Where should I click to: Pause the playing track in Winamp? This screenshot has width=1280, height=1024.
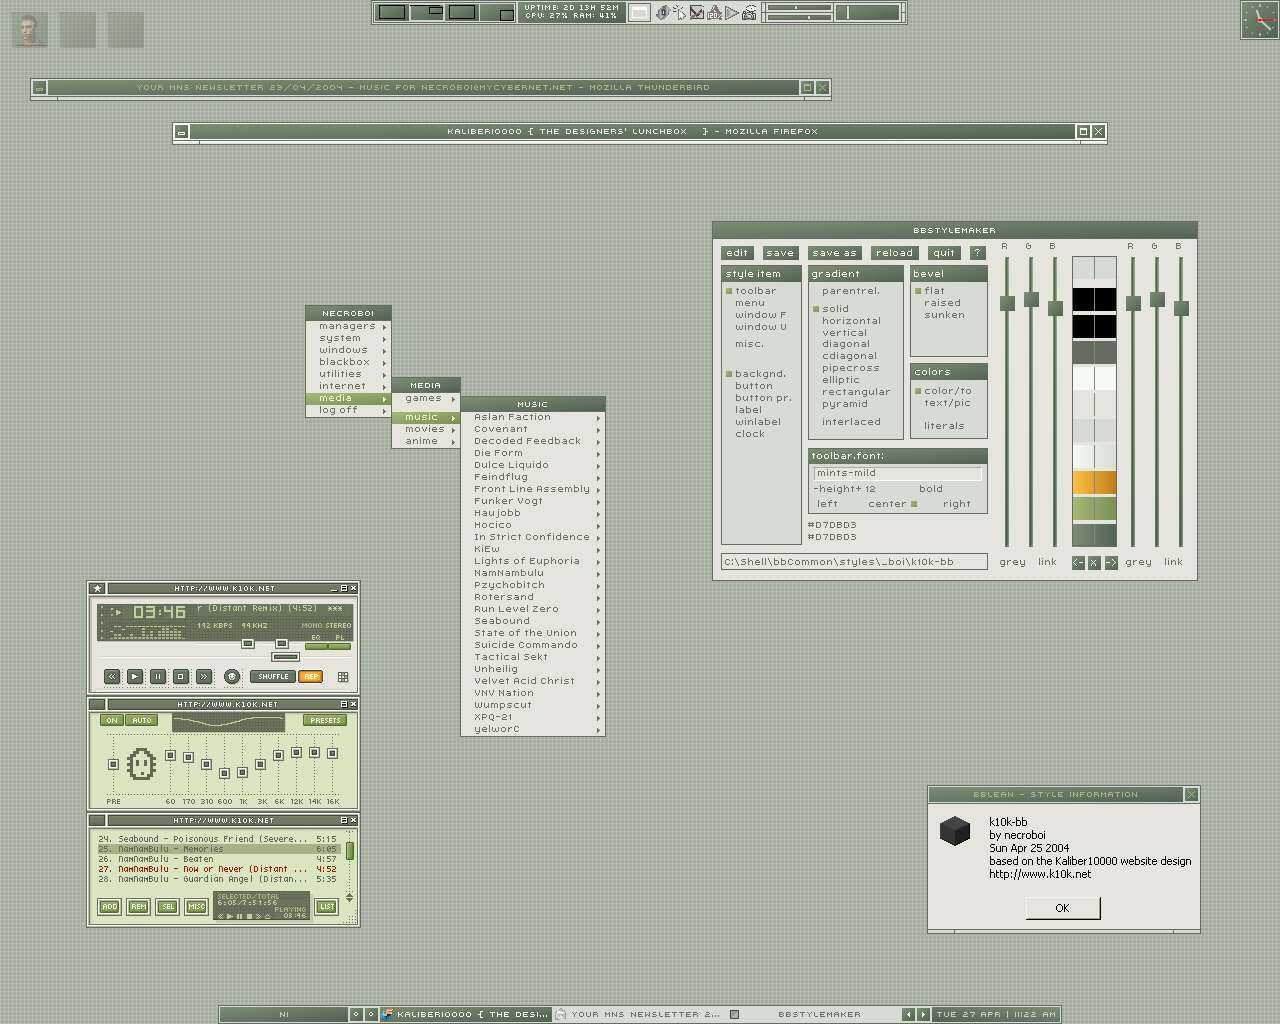(x=158, y=677)
